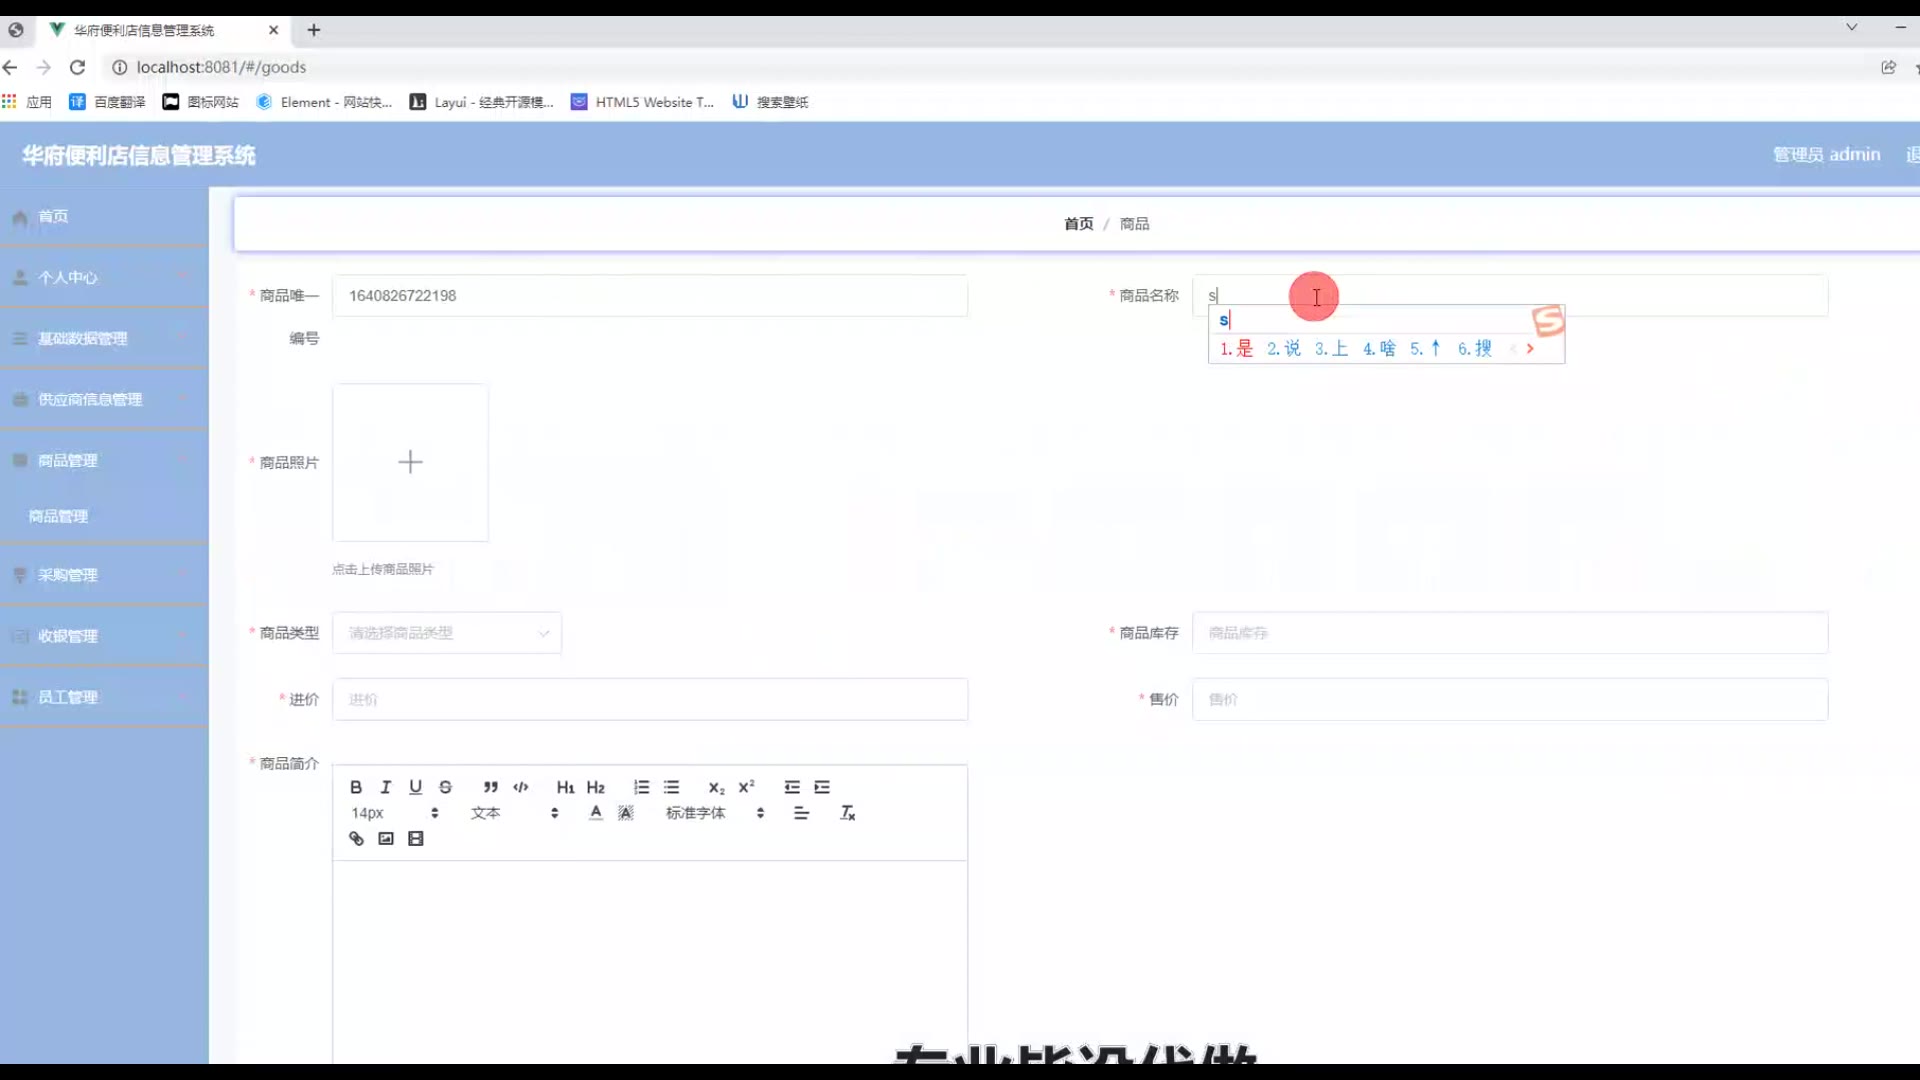The width and height of the screenshot is (1920, 1080).
Task: Open the HTML5 Website bookmark
Action: coord(642,102)
